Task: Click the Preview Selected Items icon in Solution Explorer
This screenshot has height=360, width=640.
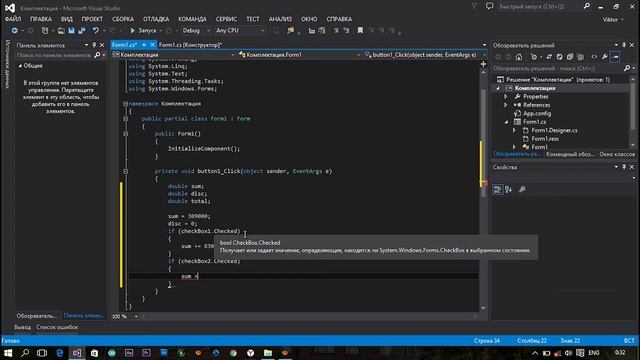Action: (616, 57)
